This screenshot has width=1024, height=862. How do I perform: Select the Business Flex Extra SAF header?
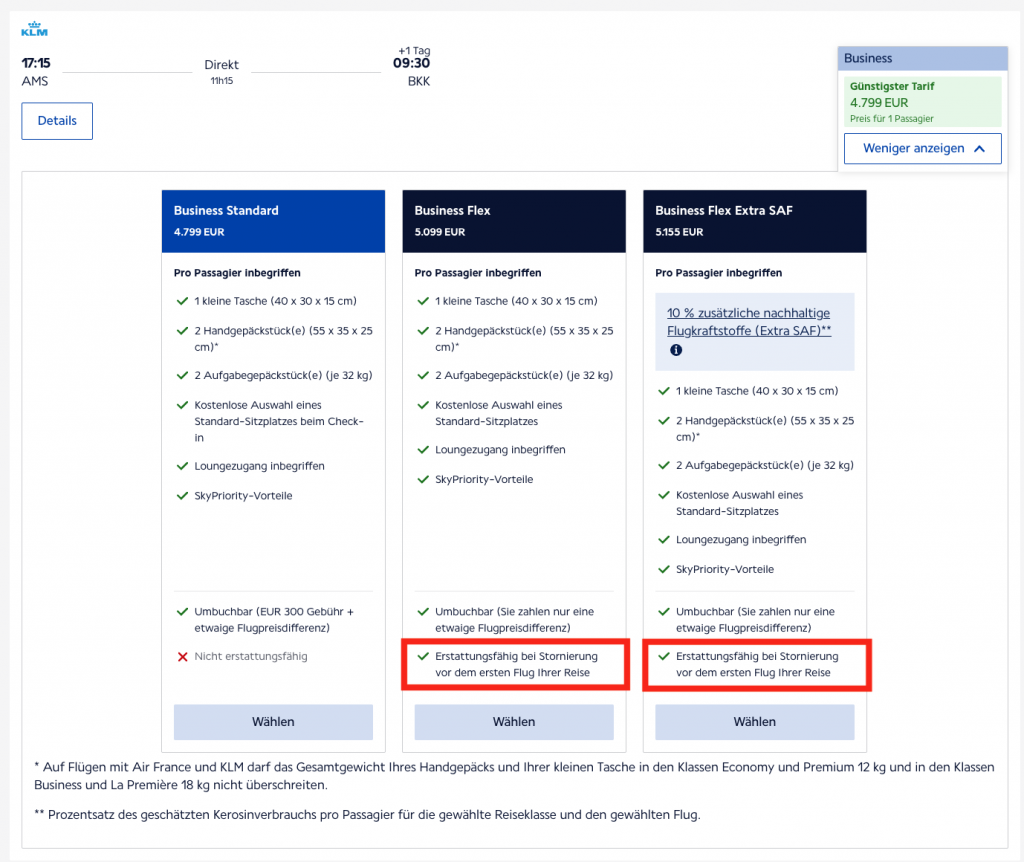pos(754,221)
